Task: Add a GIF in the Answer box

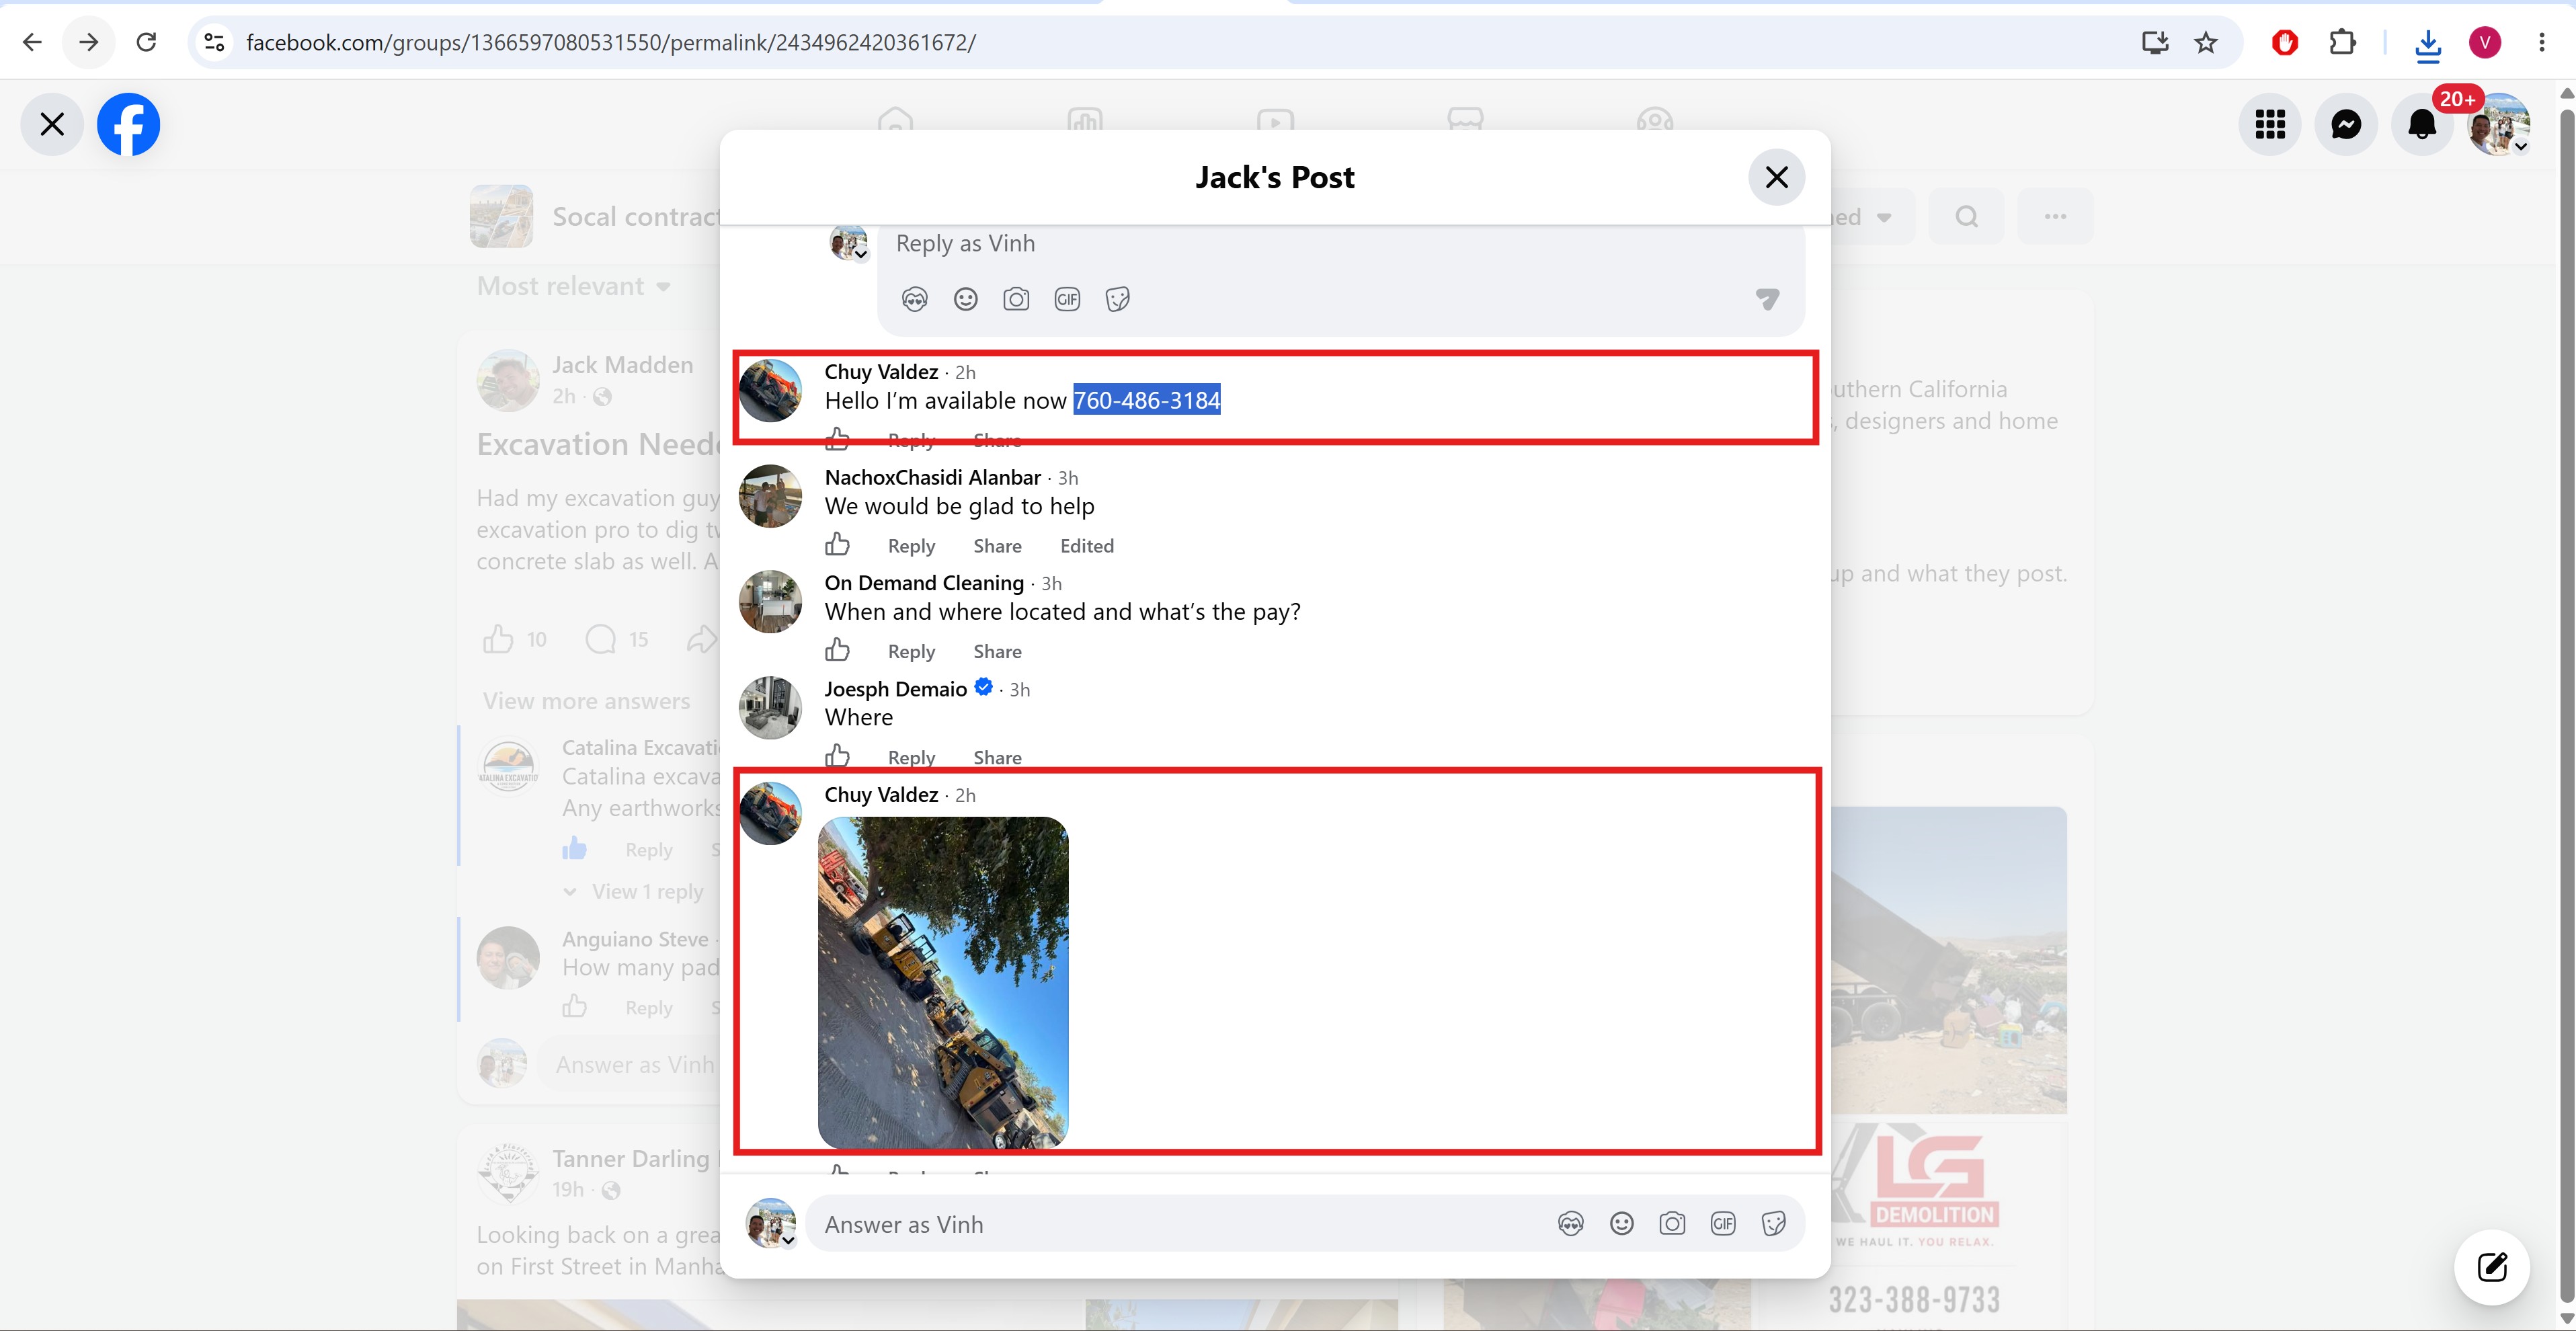Action: tap(1723, 1223)
